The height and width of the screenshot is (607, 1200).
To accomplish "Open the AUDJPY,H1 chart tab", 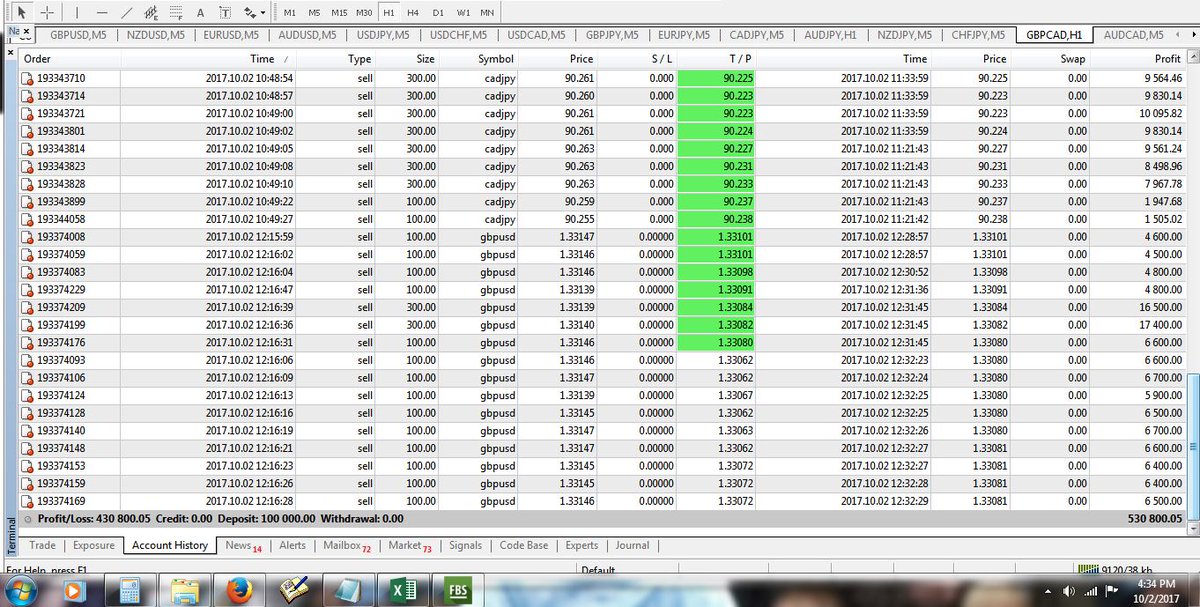I will [829, 35].
